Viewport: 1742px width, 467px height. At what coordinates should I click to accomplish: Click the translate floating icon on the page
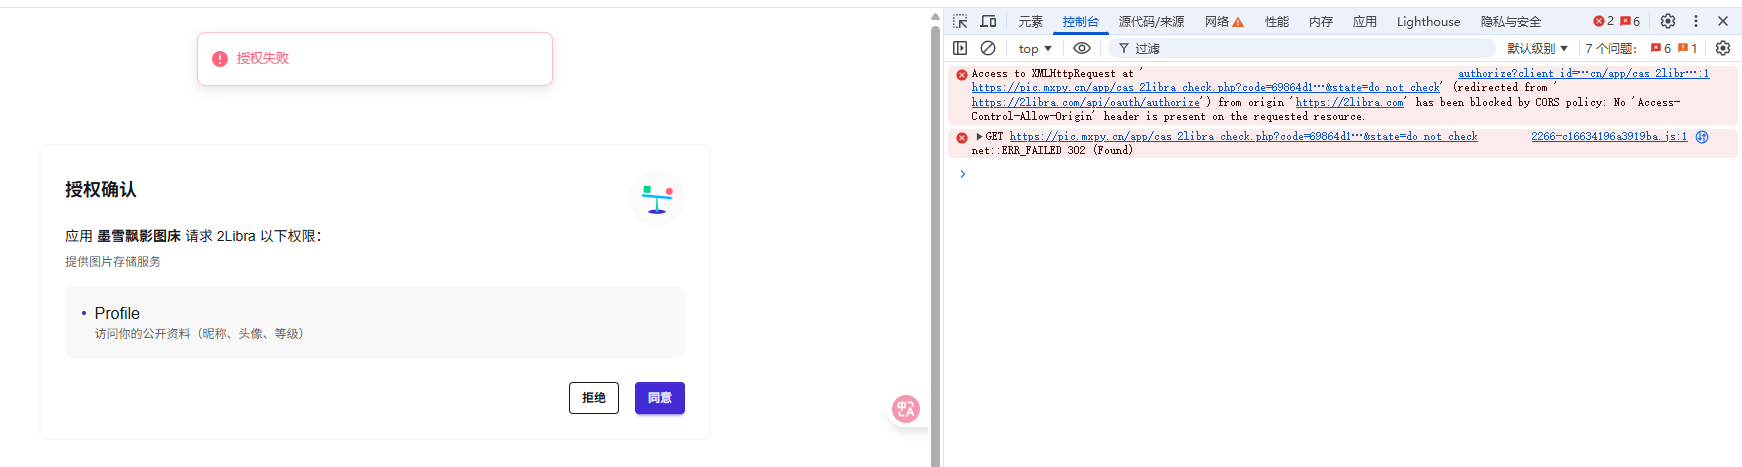pos(905,408)
